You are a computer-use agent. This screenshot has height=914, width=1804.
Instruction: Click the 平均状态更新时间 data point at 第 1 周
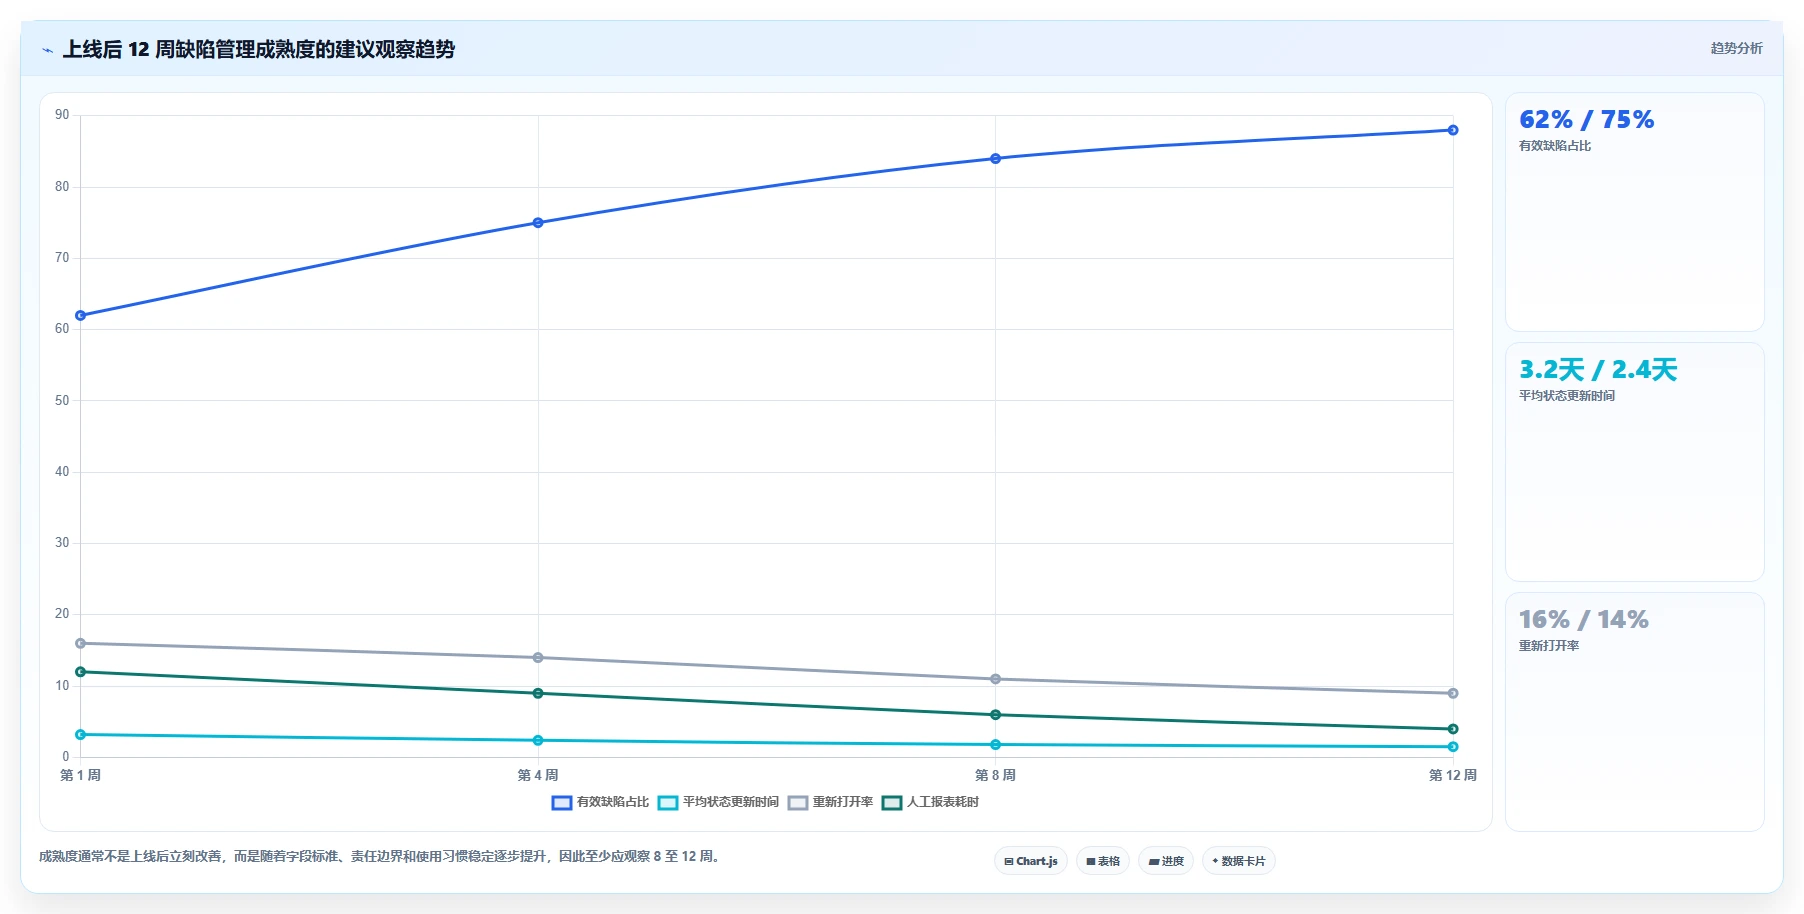point(81,735)
